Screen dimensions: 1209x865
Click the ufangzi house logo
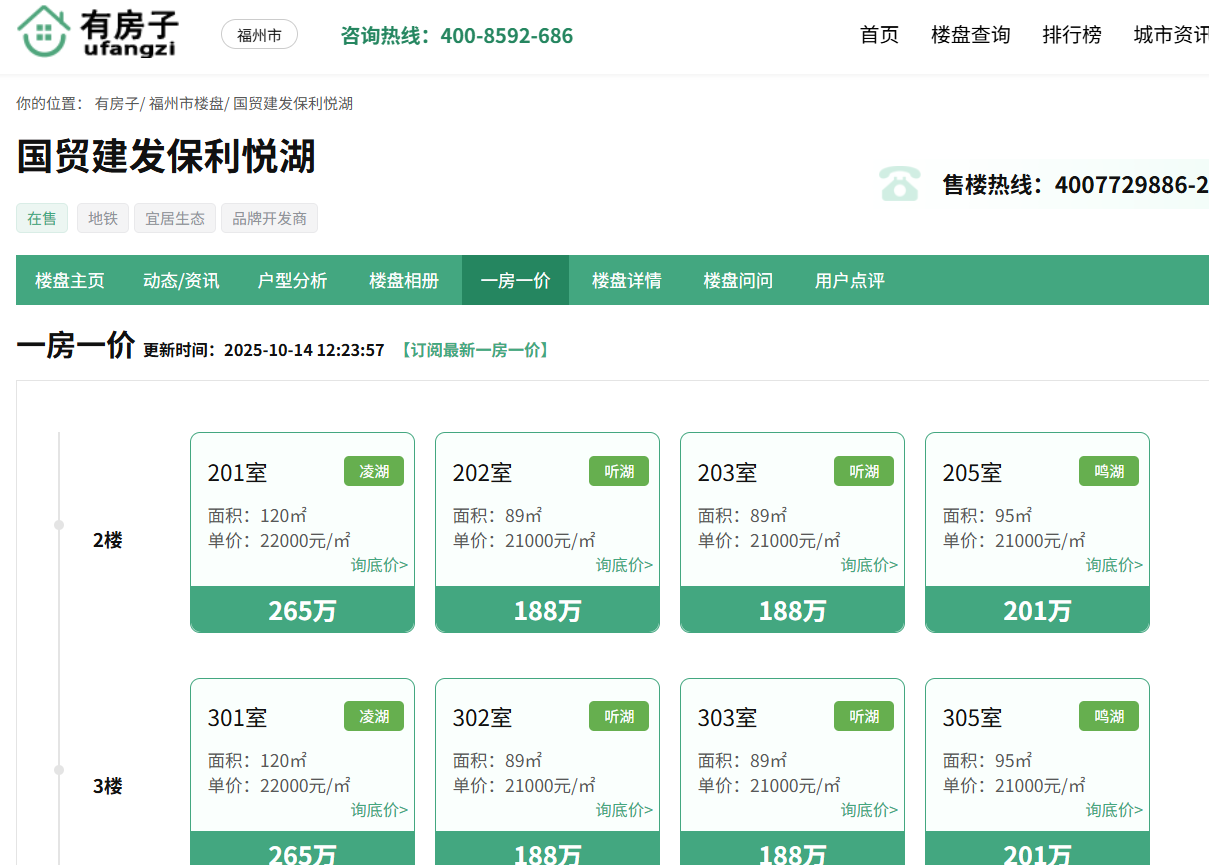pyautogui.click(x=97, y=32)
